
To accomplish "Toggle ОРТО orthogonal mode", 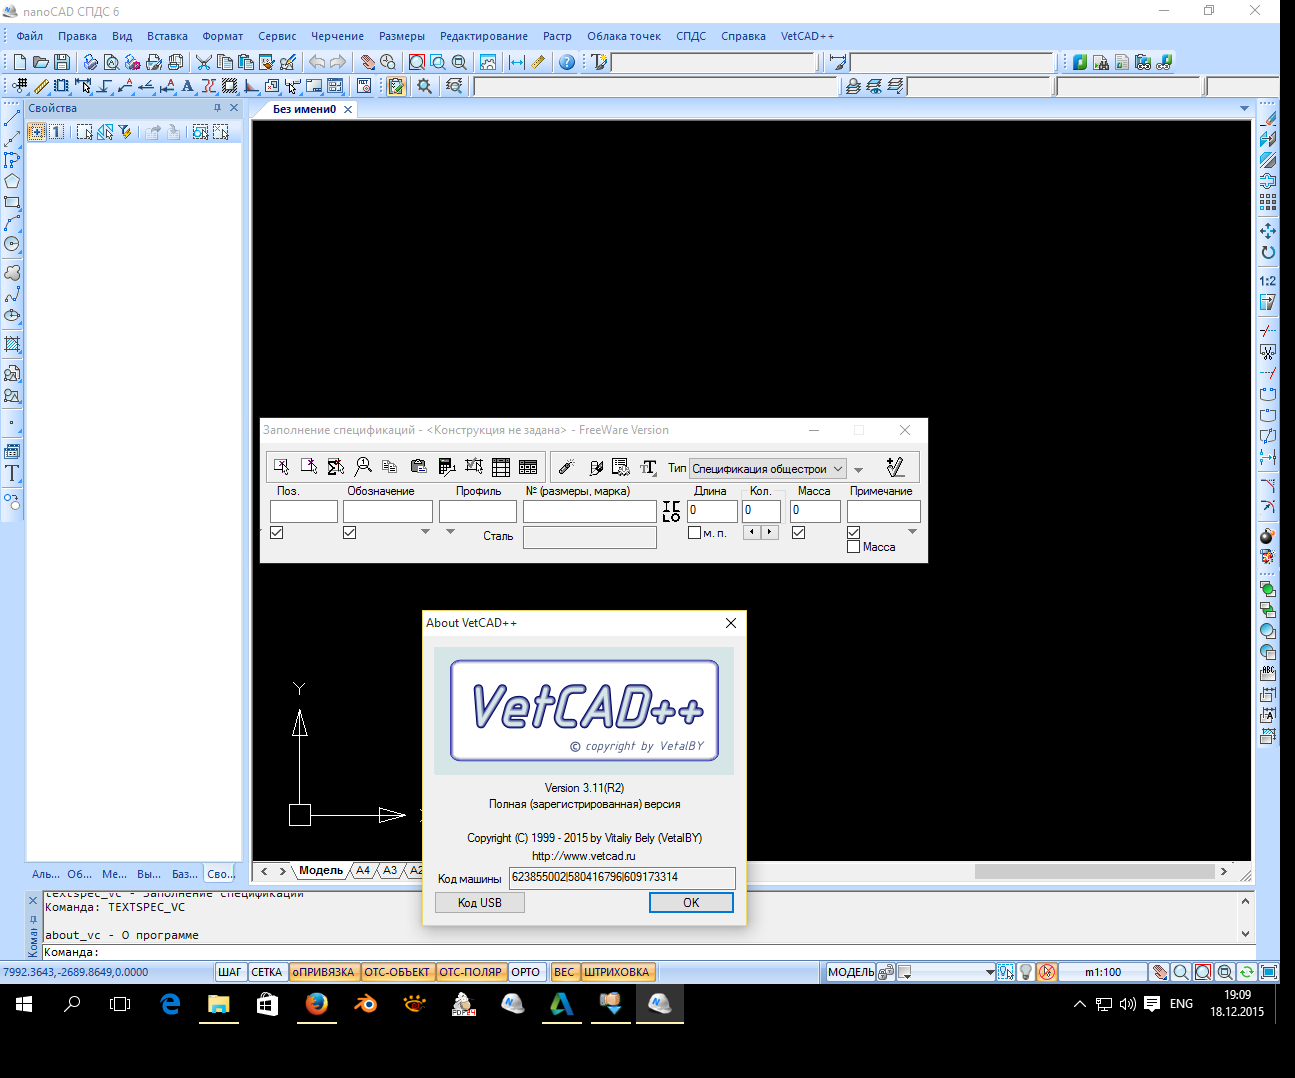I will click(x=525, y=972).
